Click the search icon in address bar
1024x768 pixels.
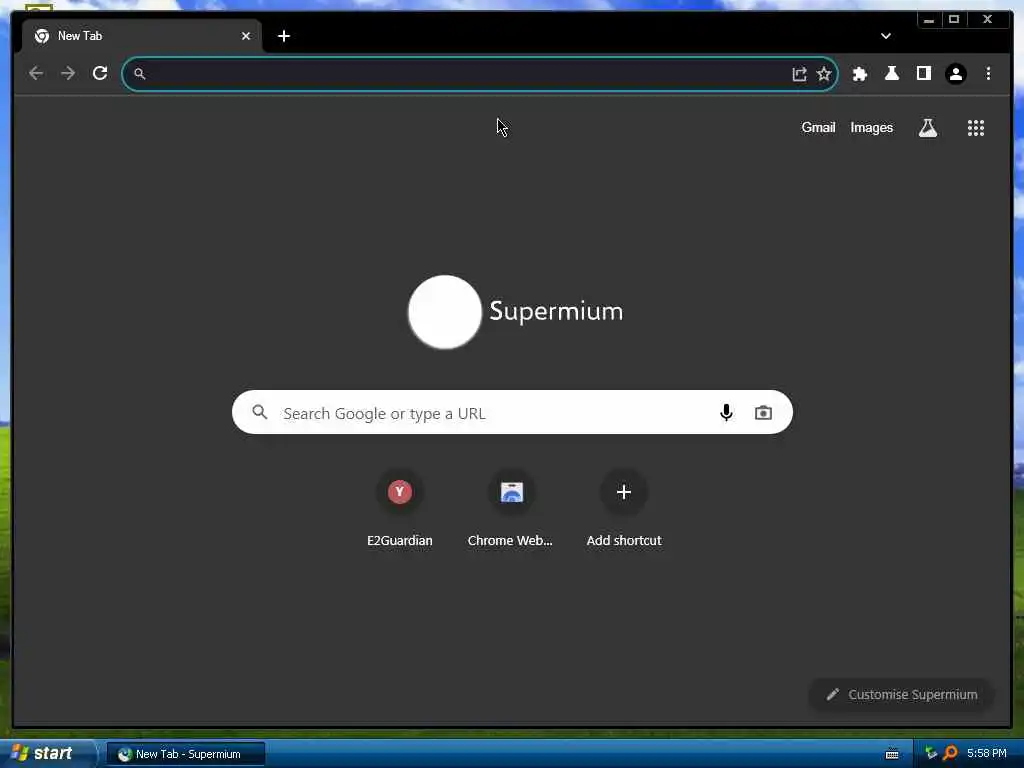(x=140, y=74)
